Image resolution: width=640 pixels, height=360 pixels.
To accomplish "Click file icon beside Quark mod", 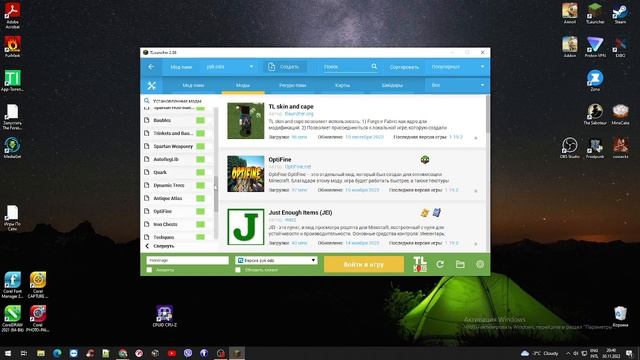I will click(x=147, y=172).
